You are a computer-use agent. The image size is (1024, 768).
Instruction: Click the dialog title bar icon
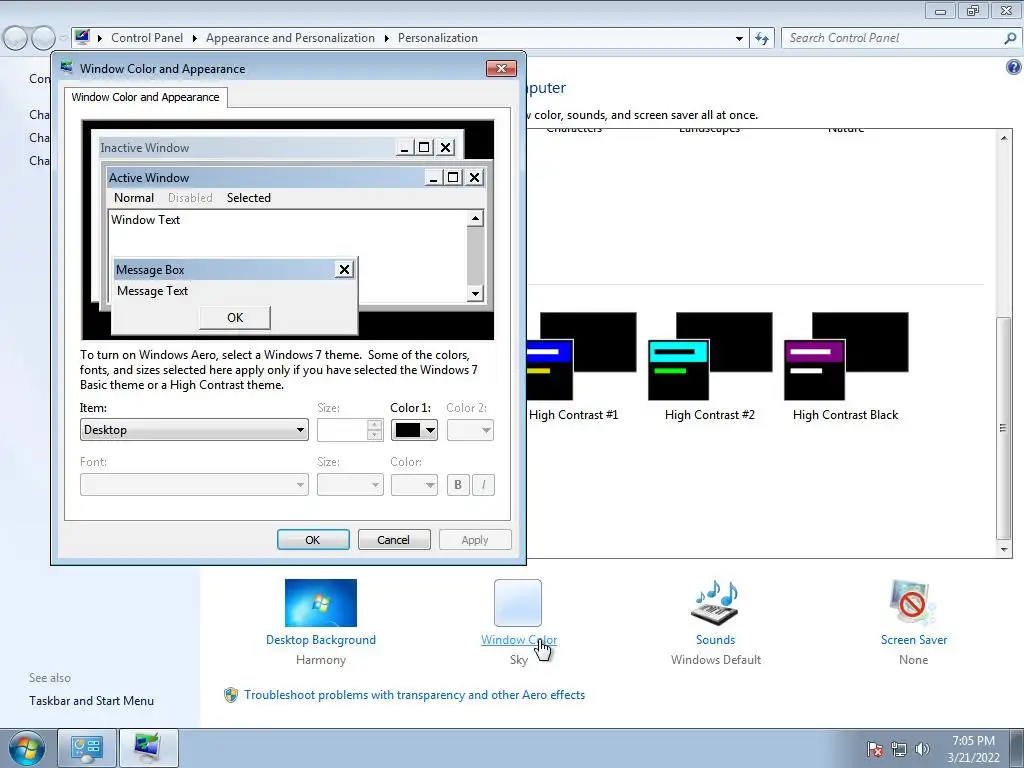tap(67, 67)
